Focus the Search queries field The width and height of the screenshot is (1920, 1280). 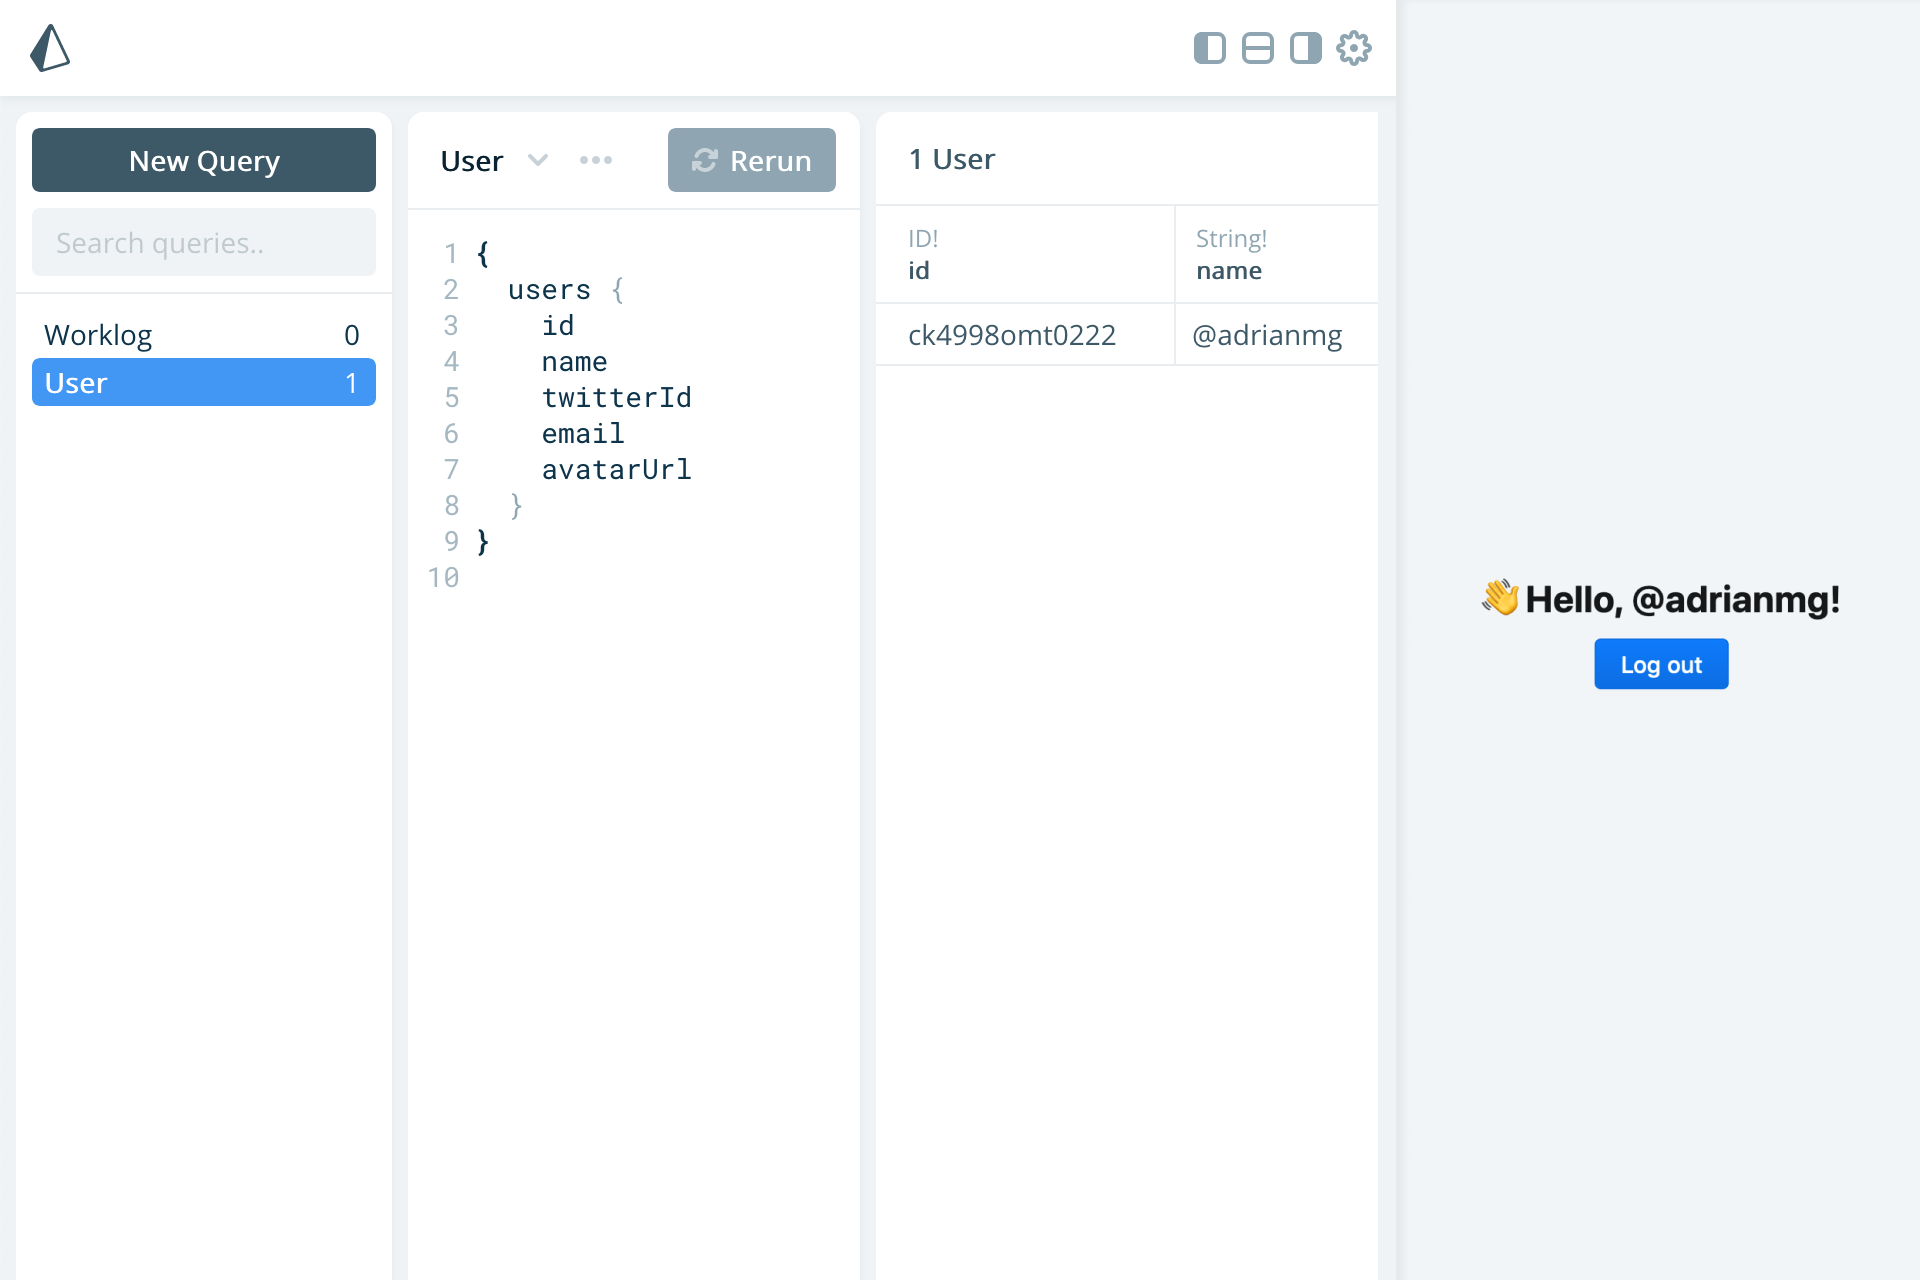click(x=204, y=242)
